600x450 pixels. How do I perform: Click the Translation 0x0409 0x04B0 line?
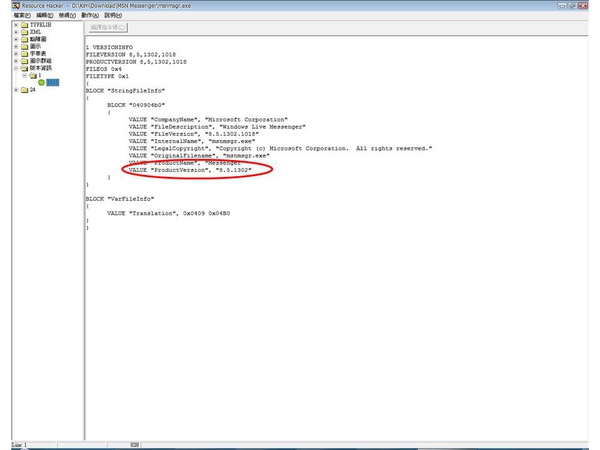click(x=168, y=214)
